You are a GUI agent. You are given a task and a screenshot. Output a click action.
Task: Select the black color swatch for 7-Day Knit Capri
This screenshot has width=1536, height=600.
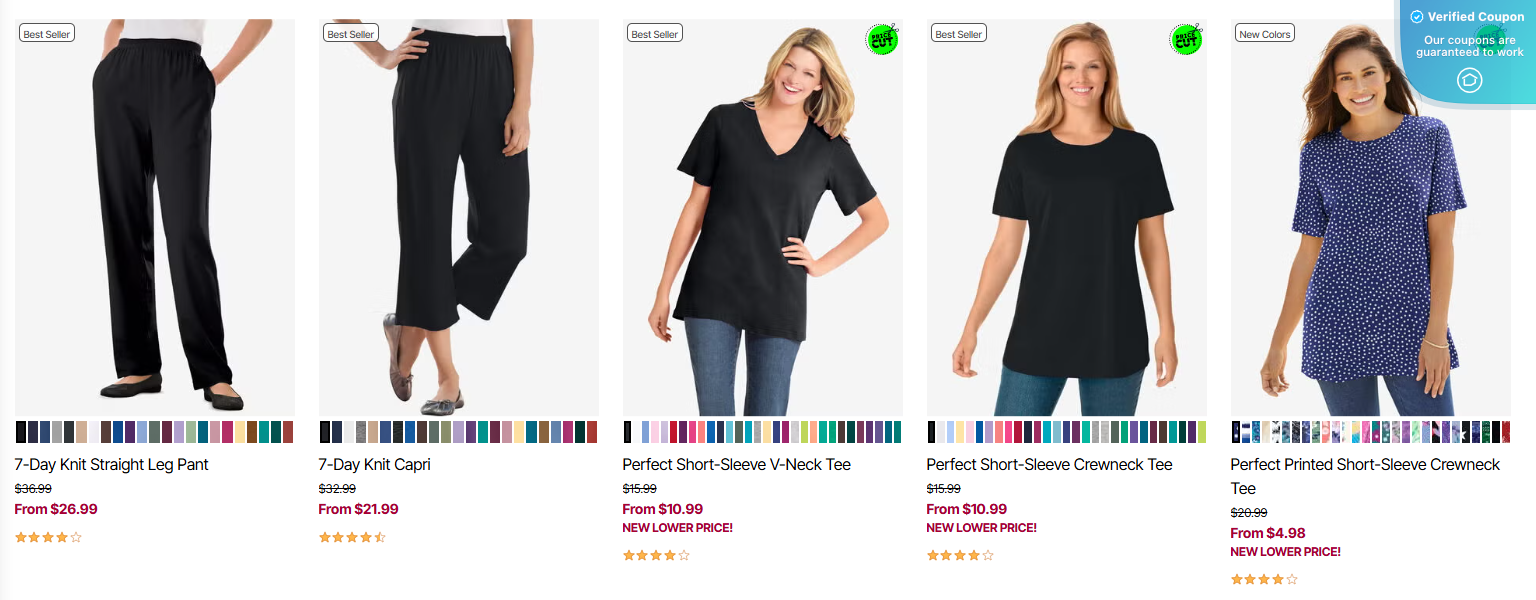pyautogui.click(x=323, y=434)
